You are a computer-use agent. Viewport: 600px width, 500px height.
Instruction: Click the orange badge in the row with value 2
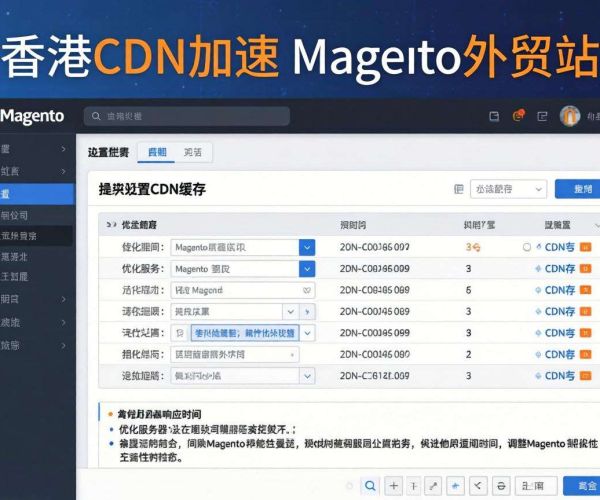coord(585,355)
